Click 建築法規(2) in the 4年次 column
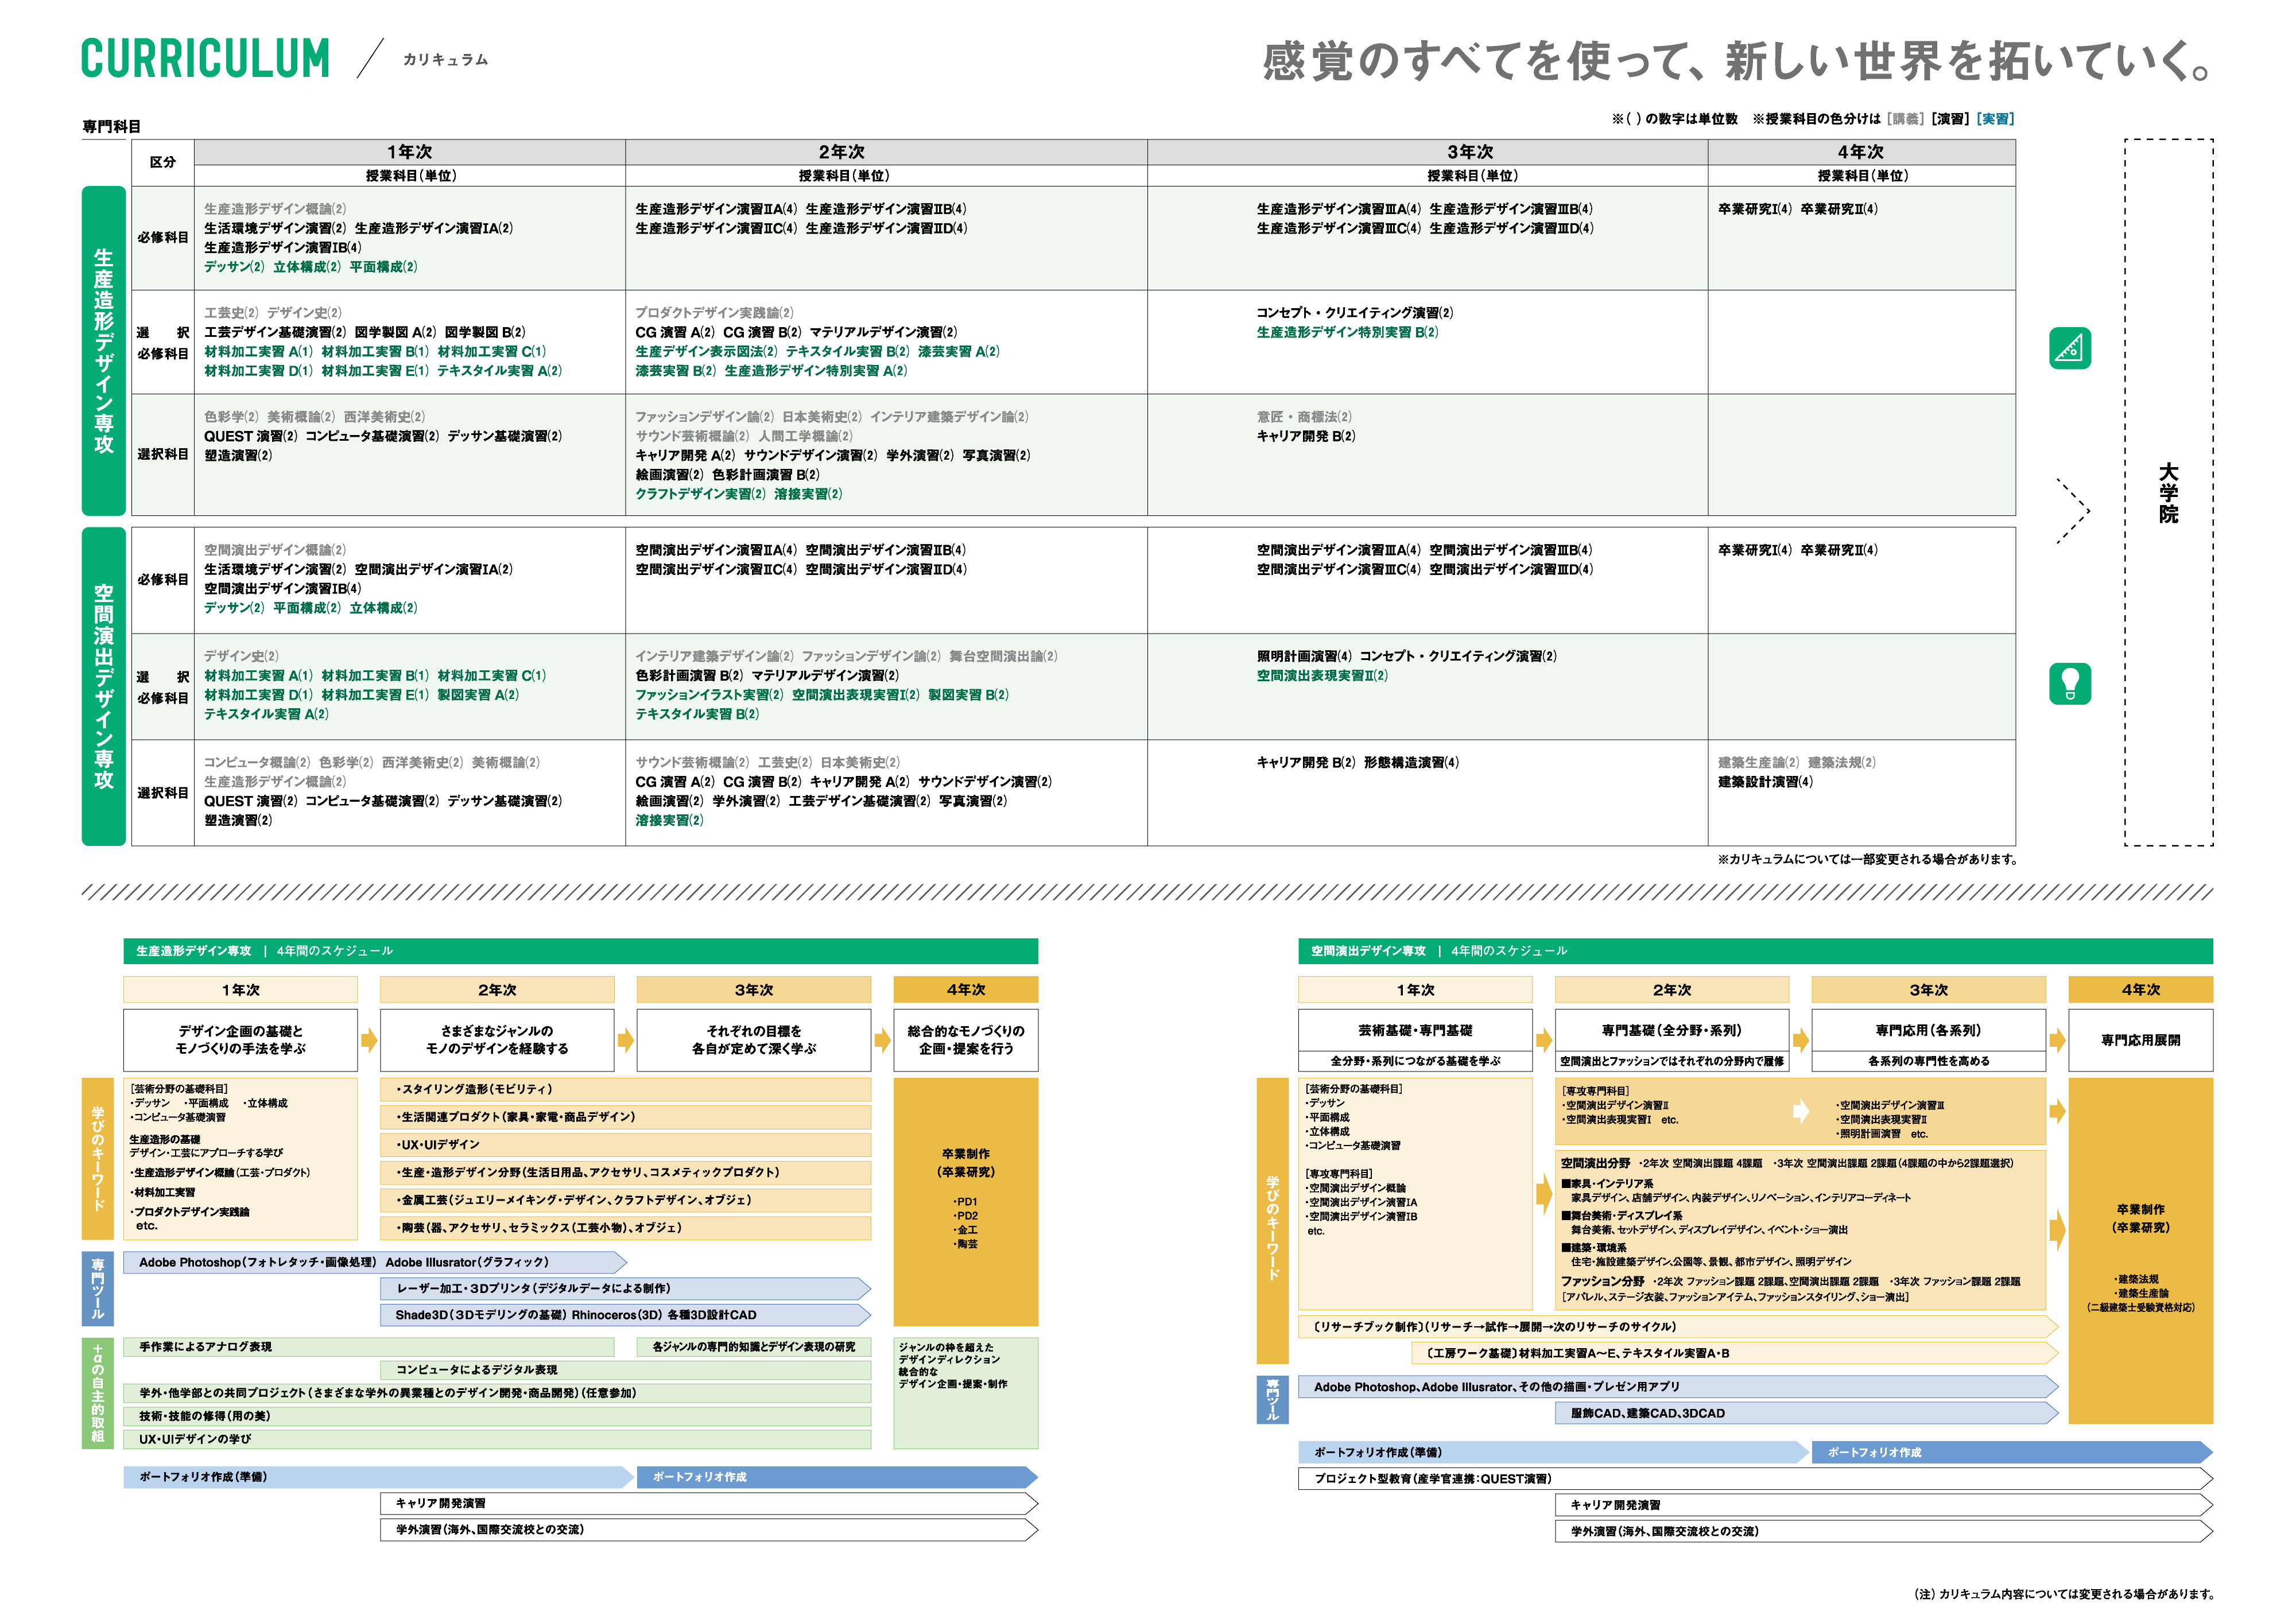The image size is (2296, 1623). pyautogui.click(x=1842, y=762)
